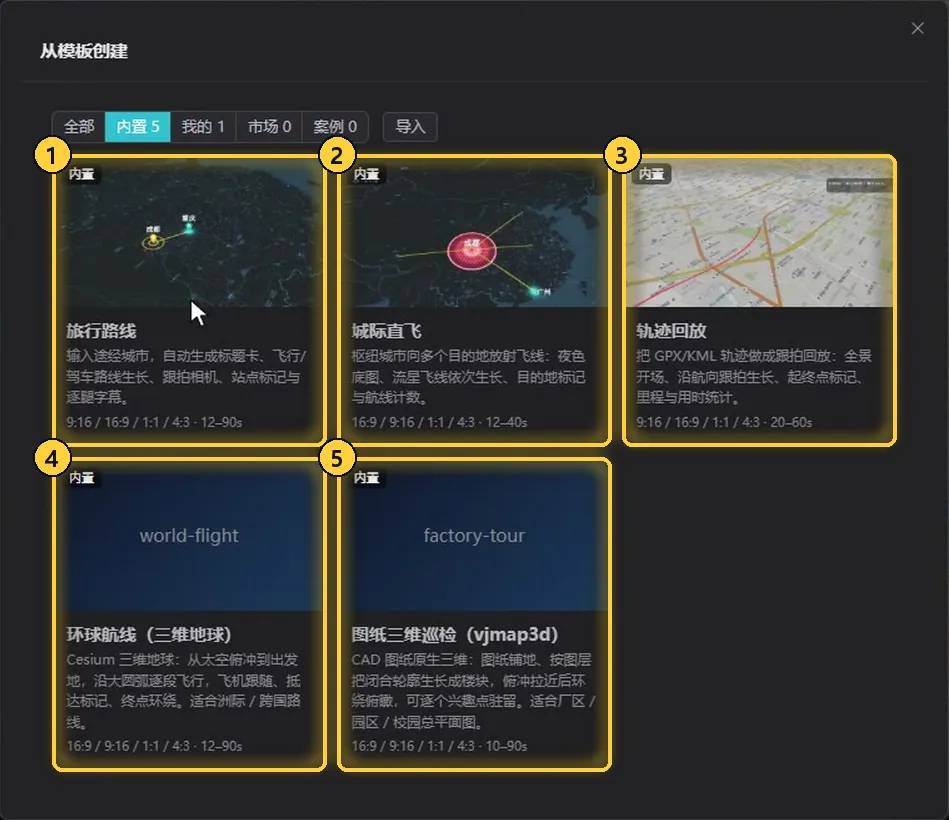Click the 轨迹回放 template title

coord(671,330)
